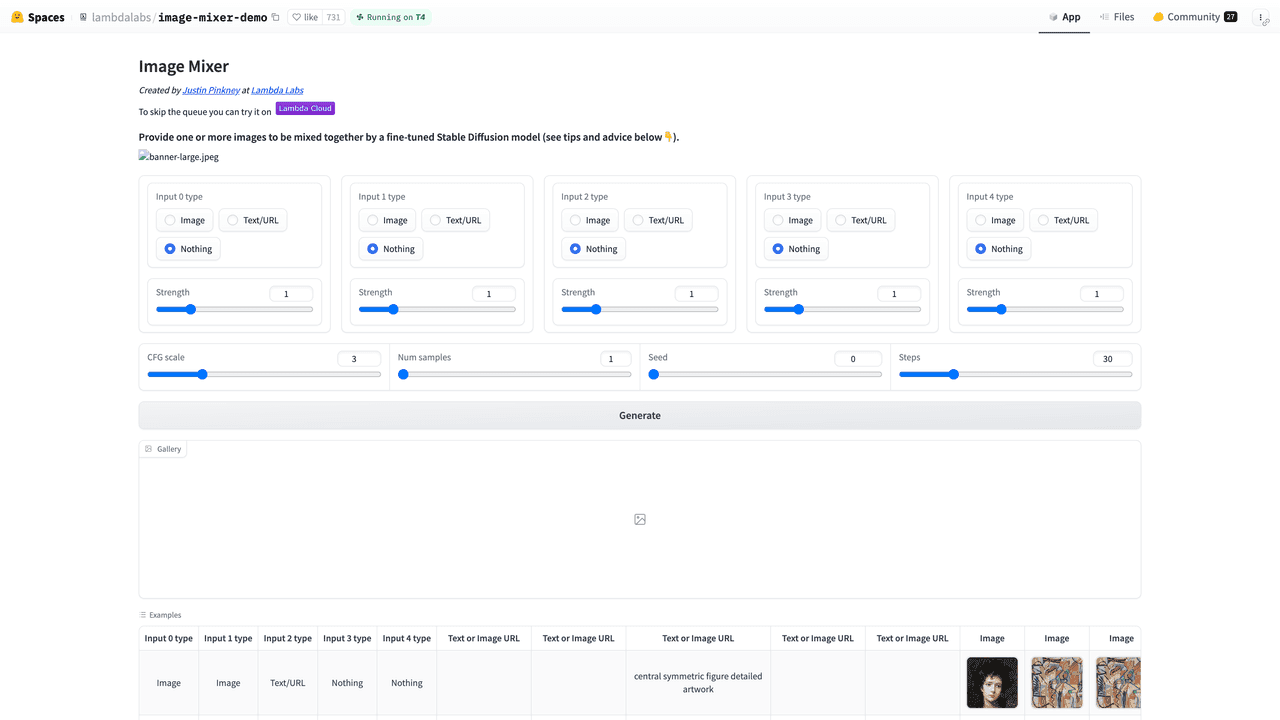Click the Input 4 Strength slider

coord(1045,309)
